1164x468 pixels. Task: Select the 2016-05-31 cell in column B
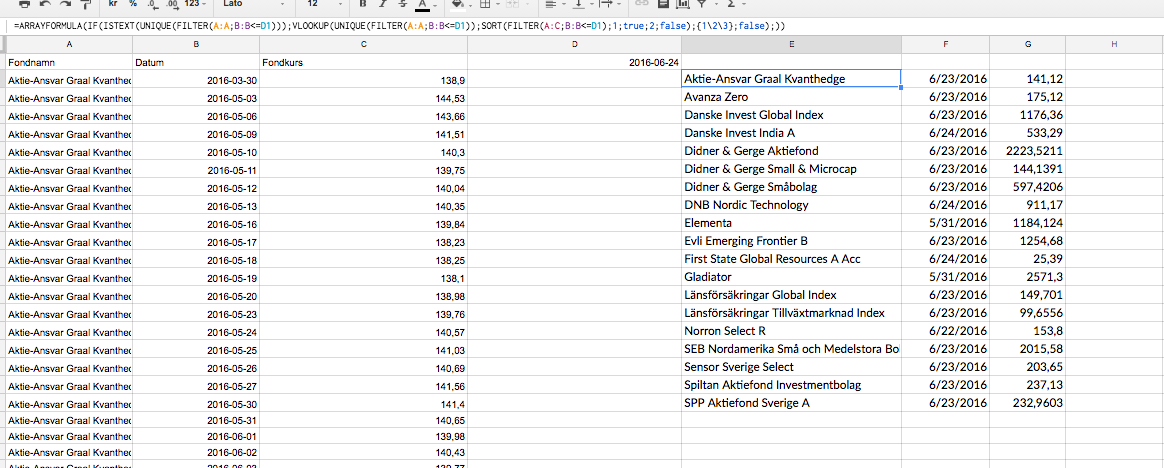pyautogui.click(x=196, y=420)
